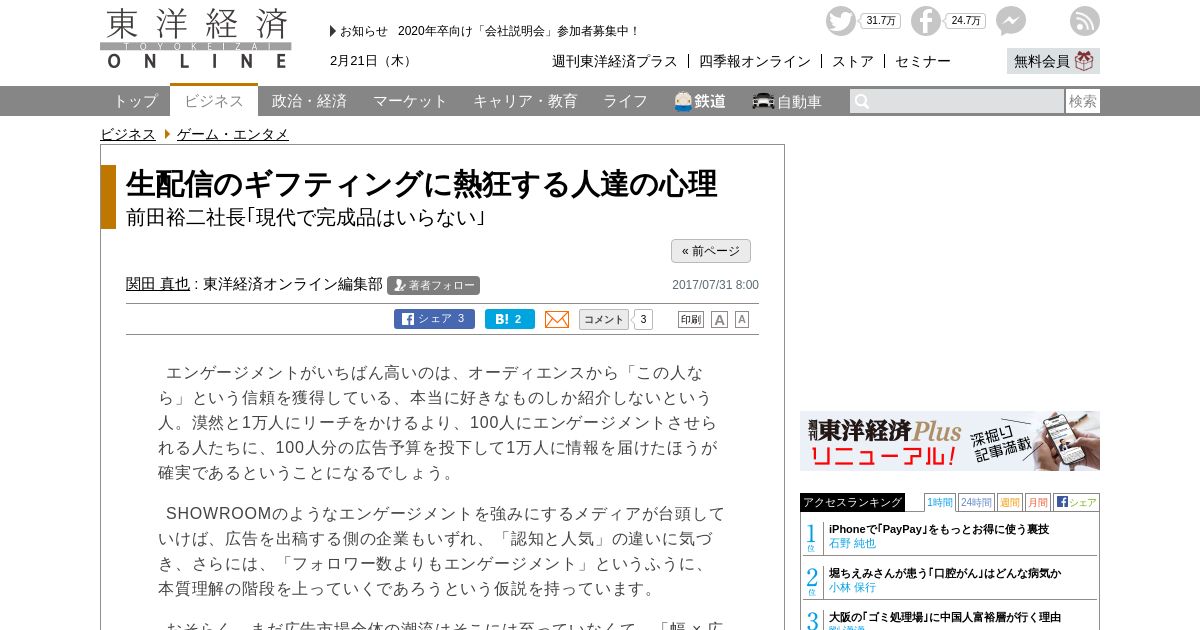
Task: Share article via Facebook シェア button
Action: click(x=434, y=319)
